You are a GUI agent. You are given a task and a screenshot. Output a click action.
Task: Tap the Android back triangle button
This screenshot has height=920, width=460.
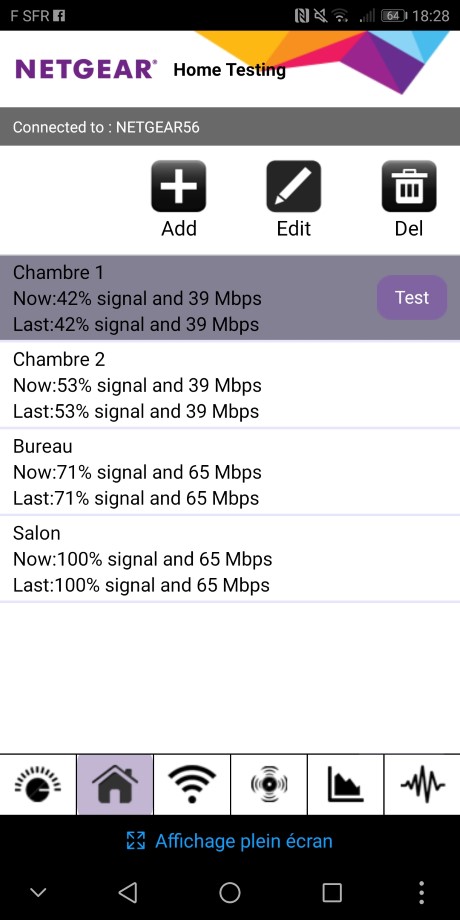coord(127,892)
